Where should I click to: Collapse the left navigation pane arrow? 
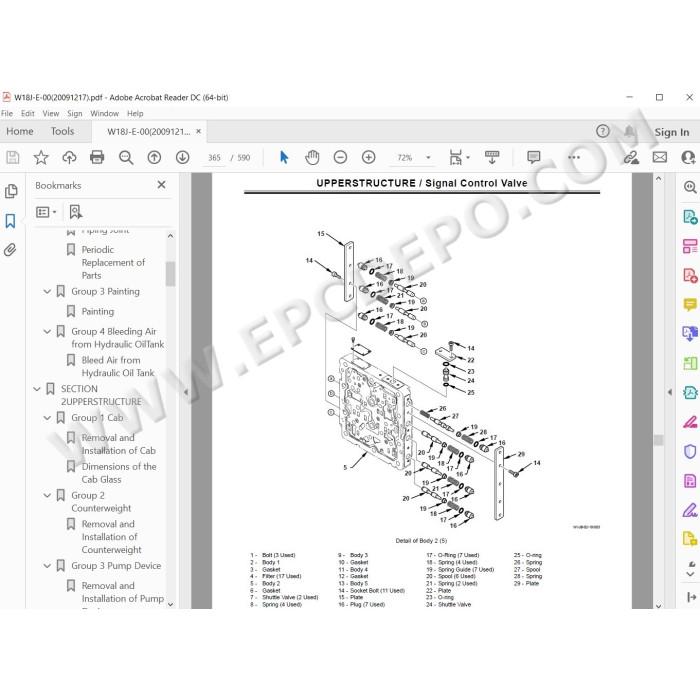(x=186, y=392)
